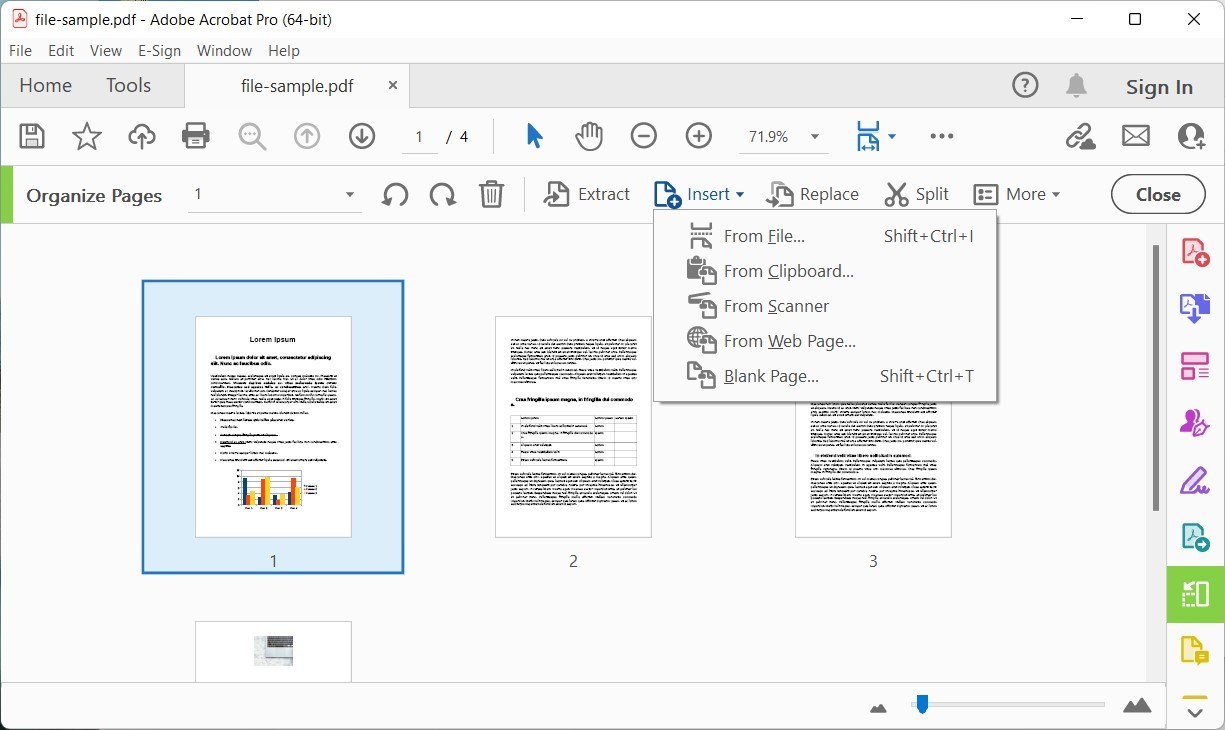The height and width of the screenshot is (730, 1225).
Task: Open the More options dropdown
Action: click(1017, 195)
